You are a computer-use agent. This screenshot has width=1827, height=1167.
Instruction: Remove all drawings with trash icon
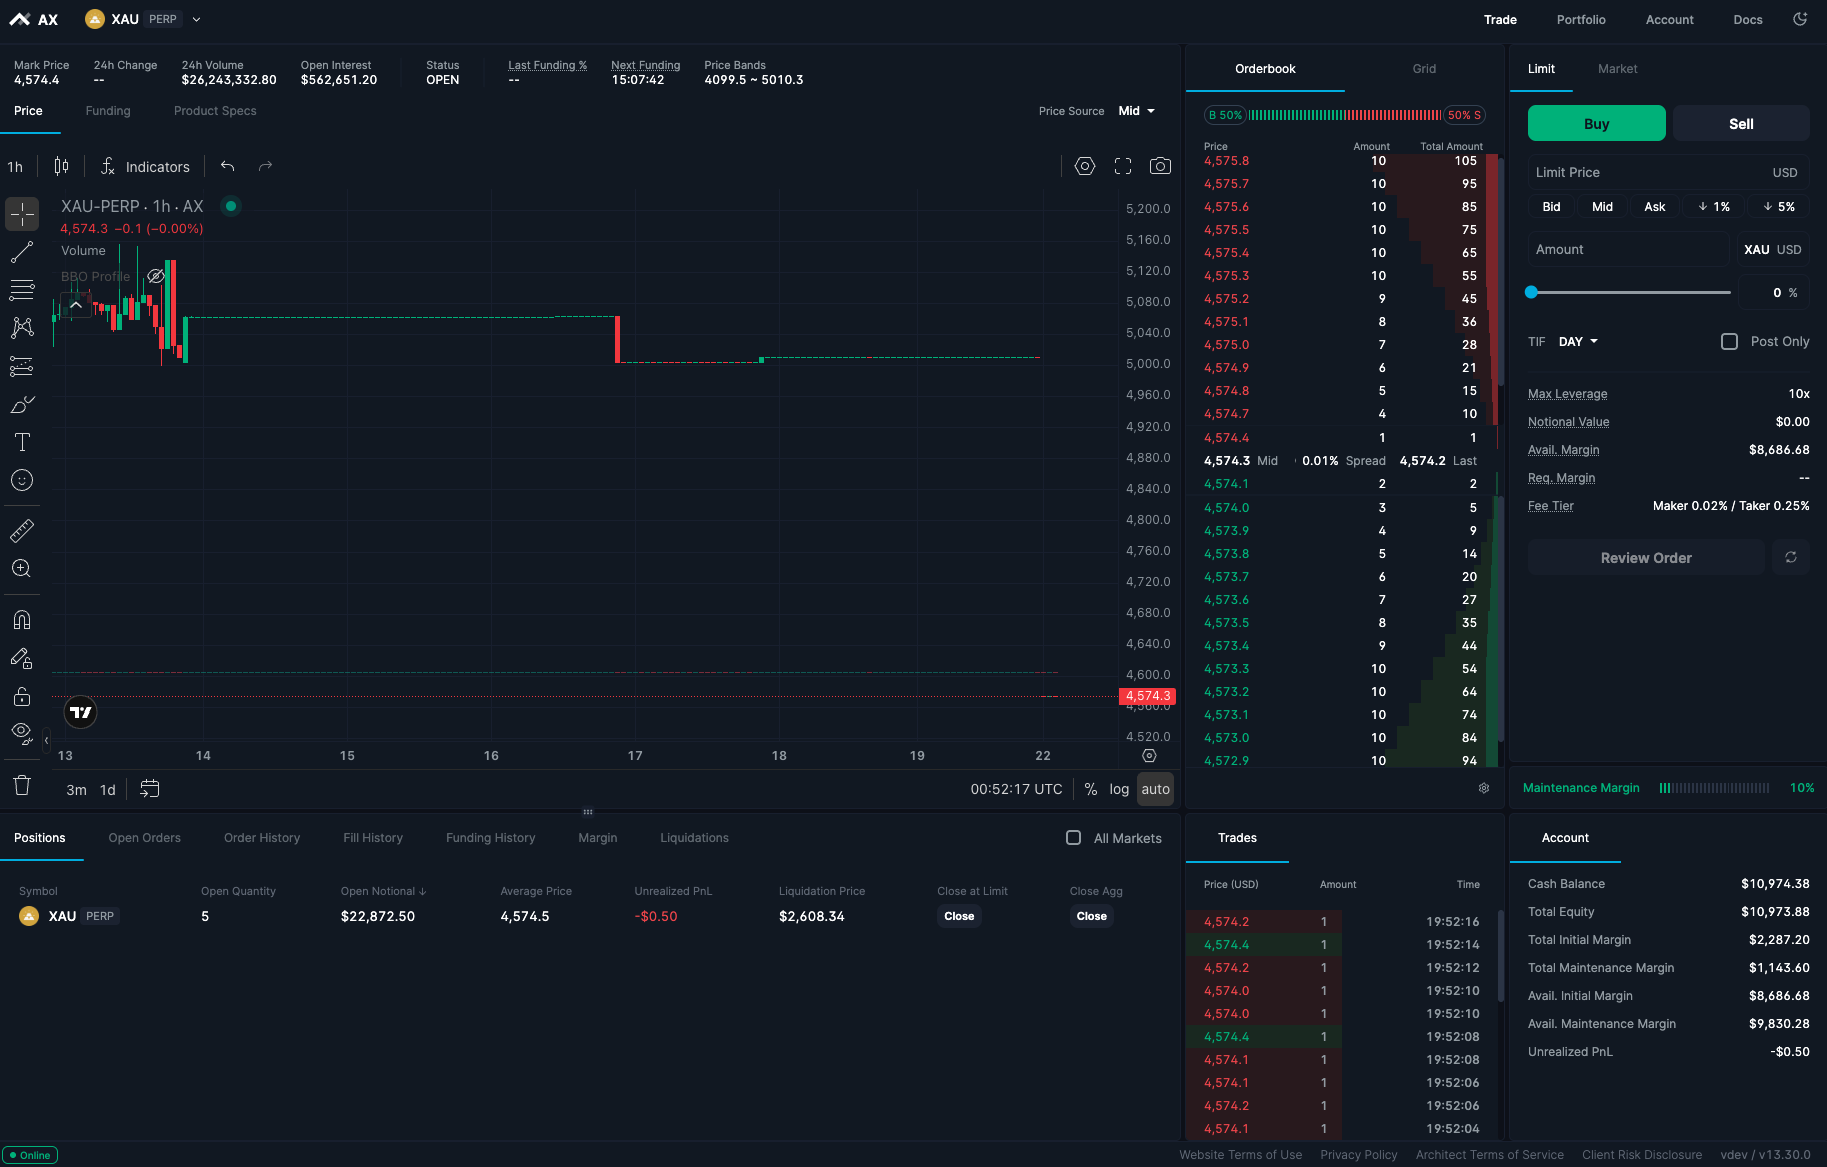click(x=22, y=785)
